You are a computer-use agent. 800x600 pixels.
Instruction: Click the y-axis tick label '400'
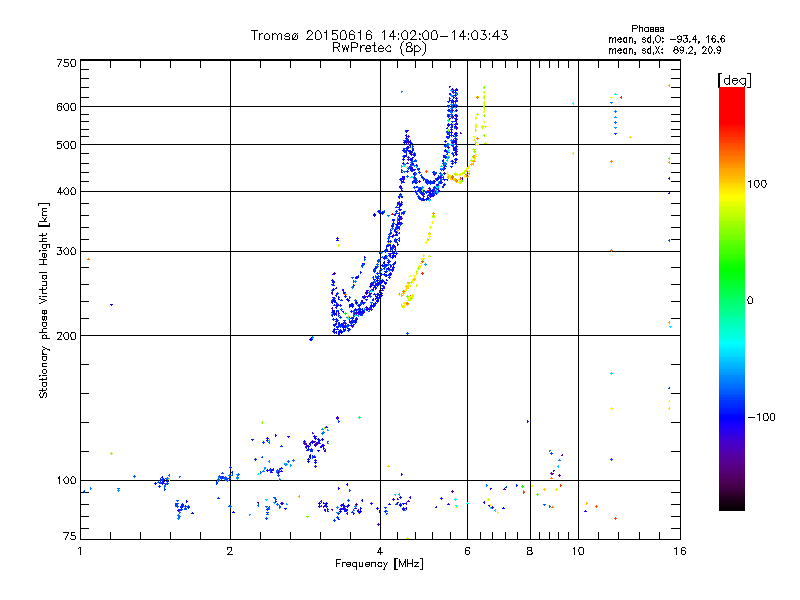tap(66, 192)
